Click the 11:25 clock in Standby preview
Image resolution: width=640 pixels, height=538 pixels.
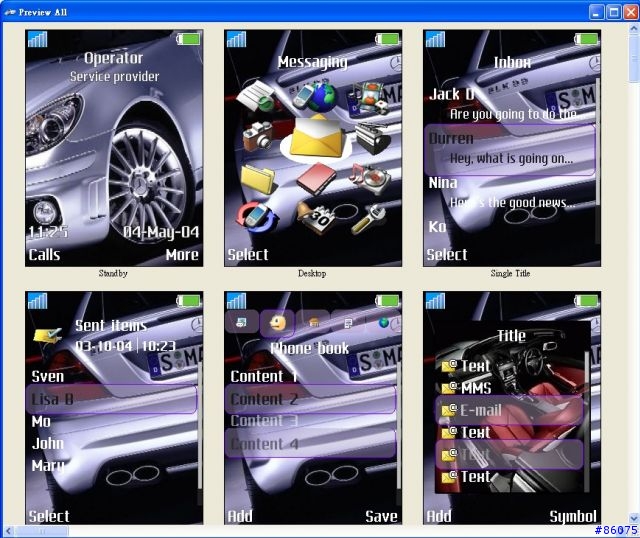coord(48,232)
